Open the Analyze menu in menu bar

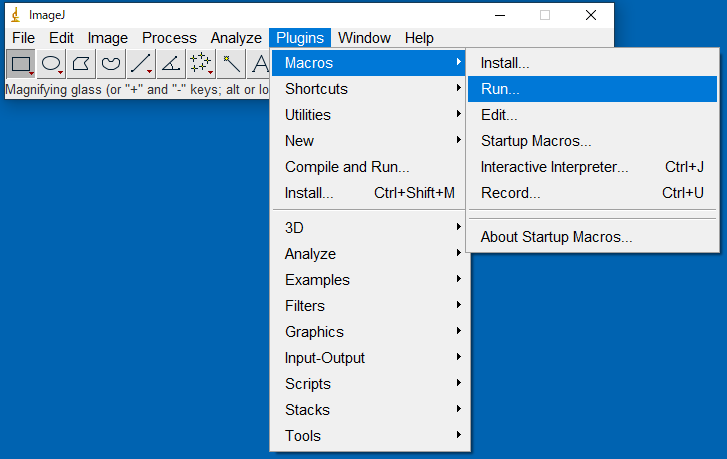pos(236,38)
